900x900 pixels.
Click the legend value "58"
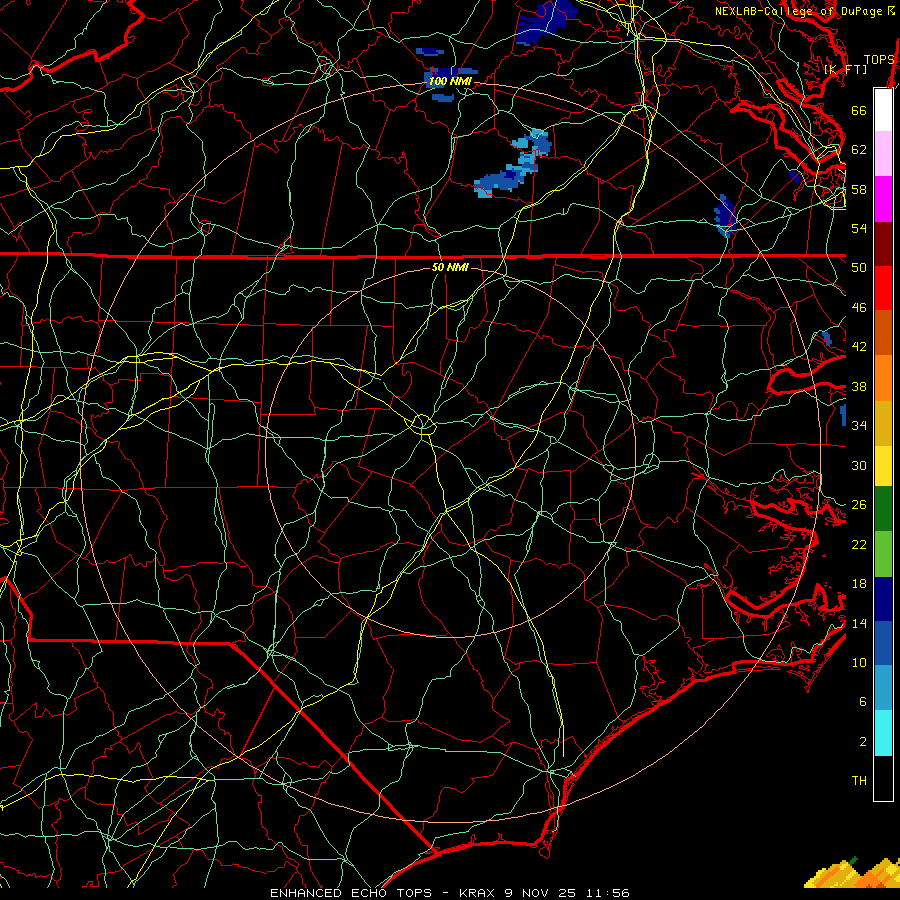859,189
